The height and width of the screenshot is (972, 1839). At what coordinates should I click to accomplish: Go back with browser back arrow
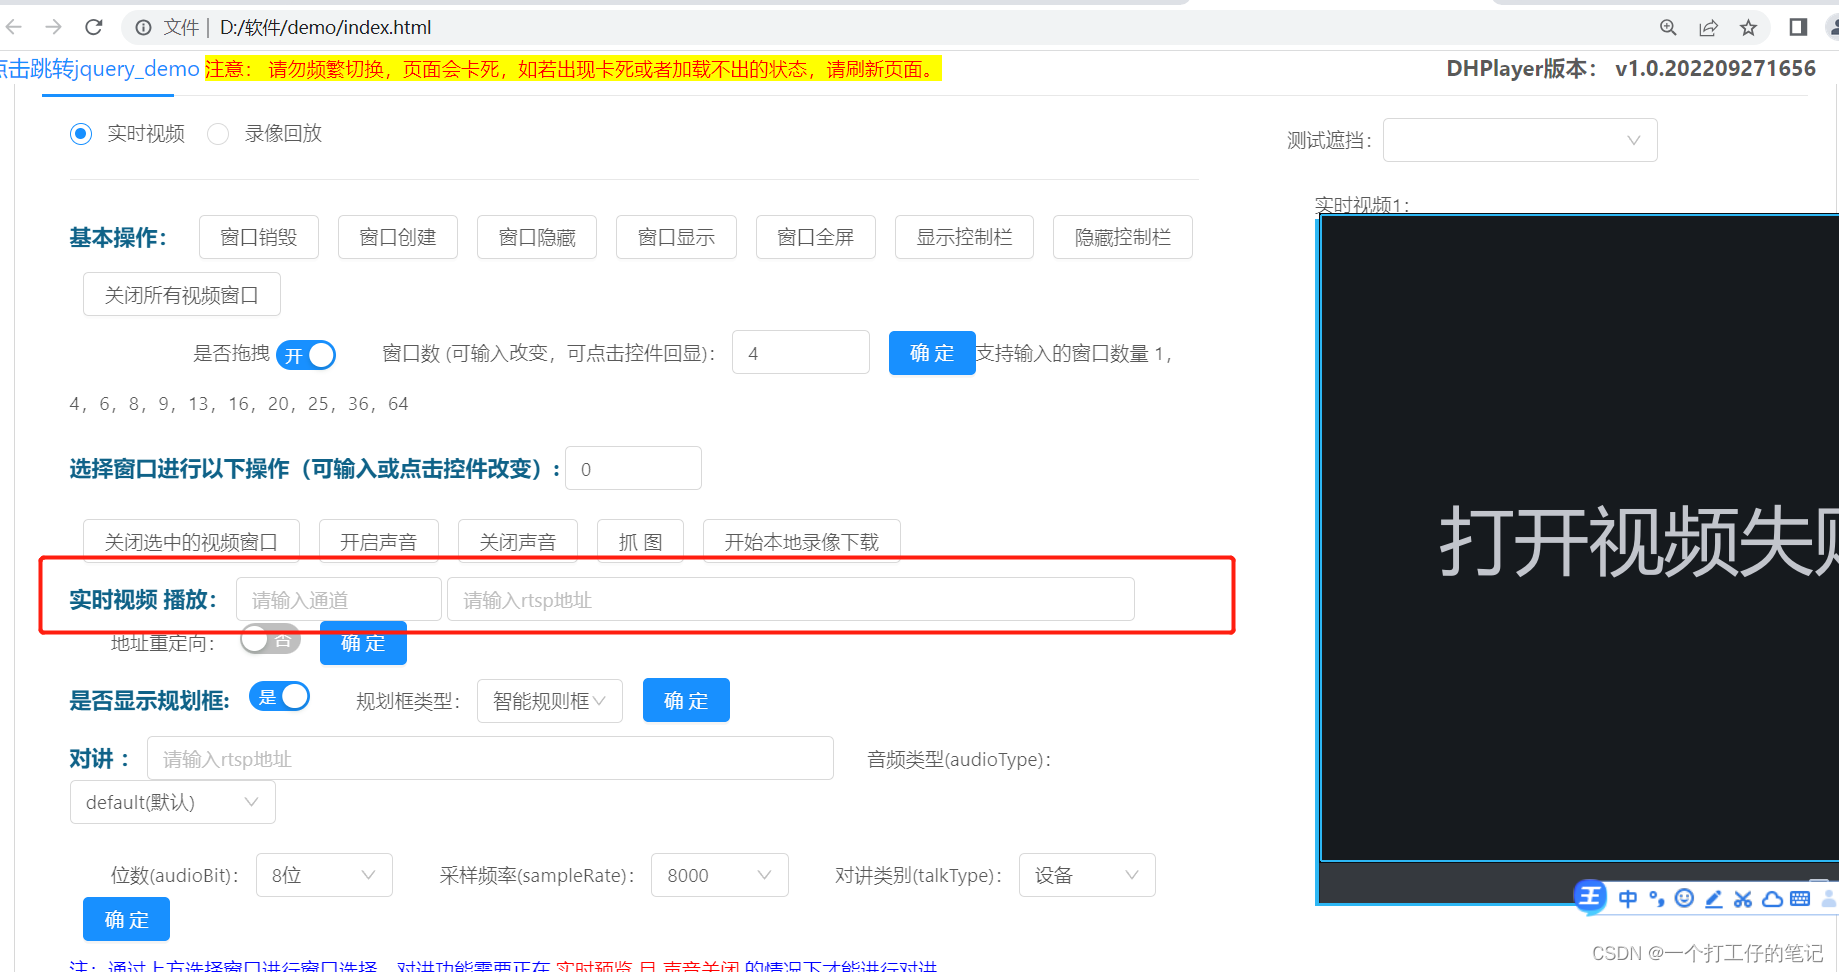coord(14,27)
